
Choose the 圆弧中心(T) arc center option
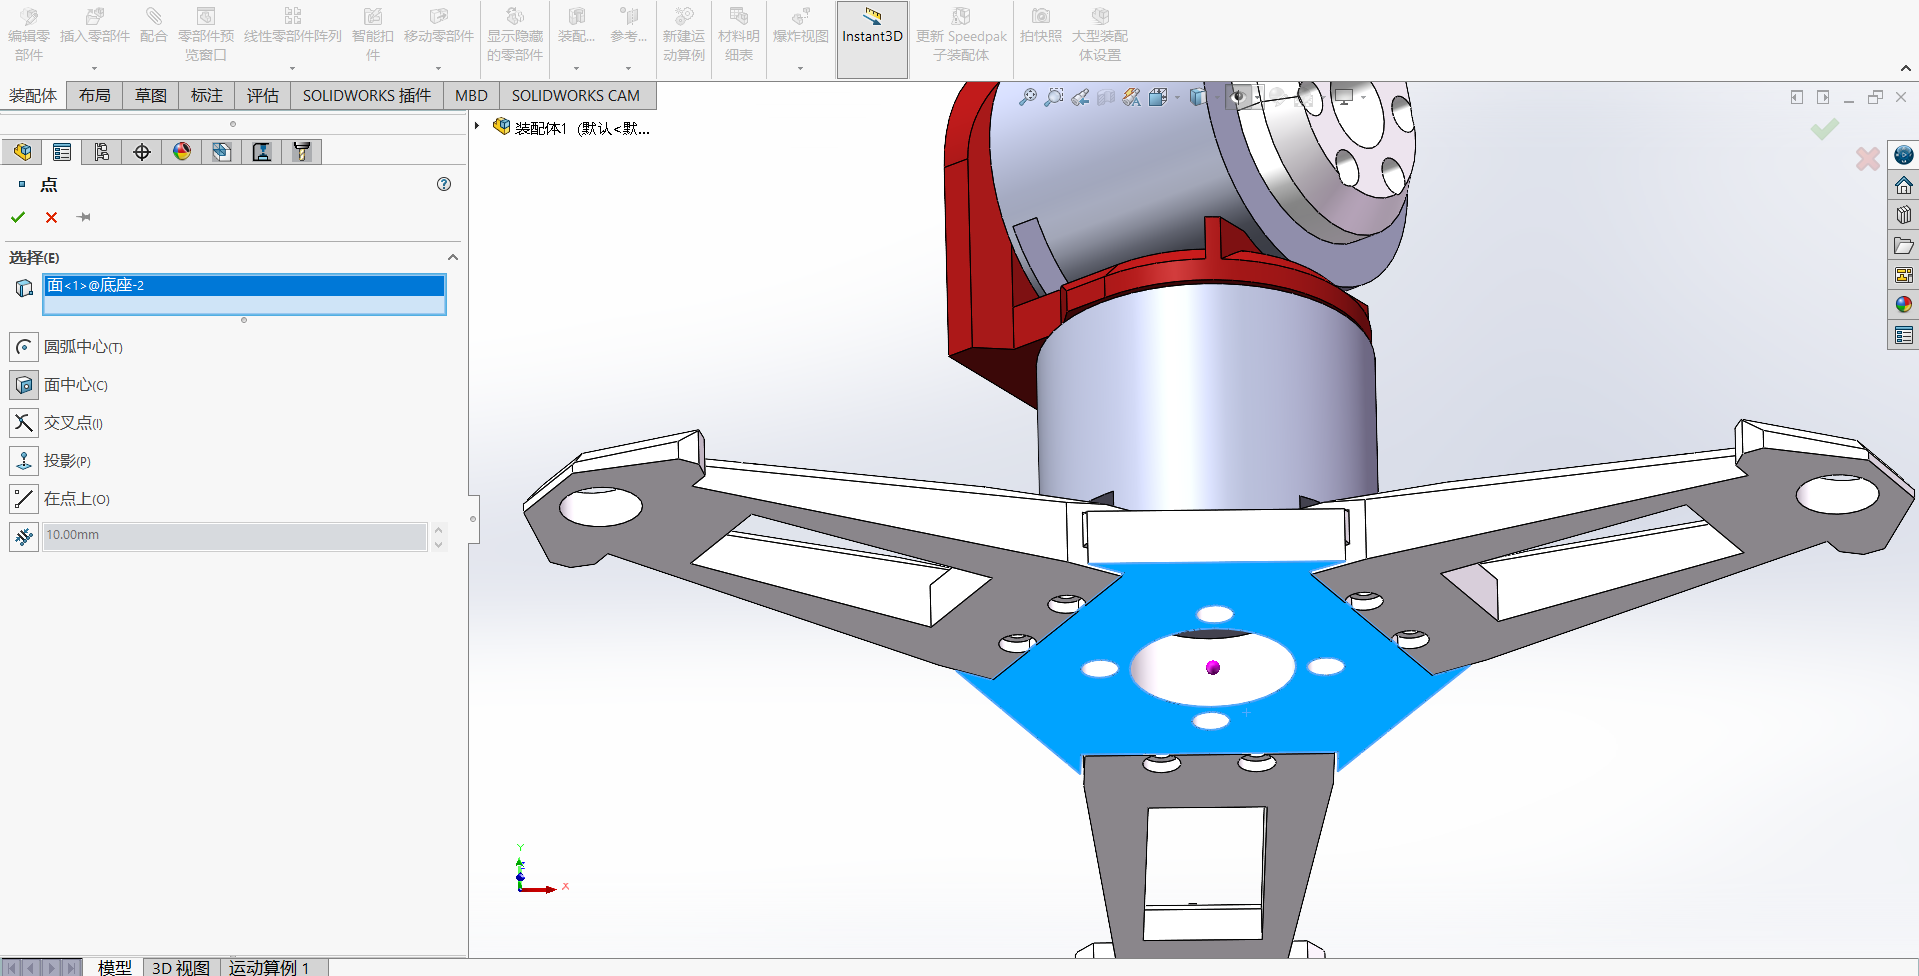click(24, 347)
